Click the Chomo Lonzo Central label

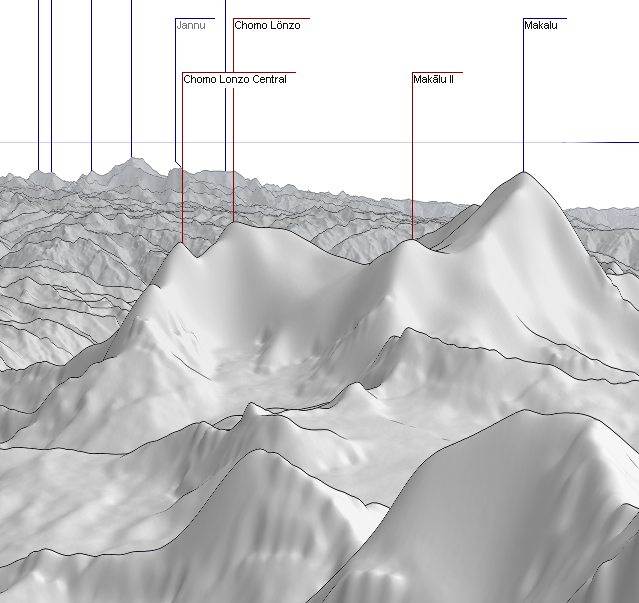coord(235,79)
